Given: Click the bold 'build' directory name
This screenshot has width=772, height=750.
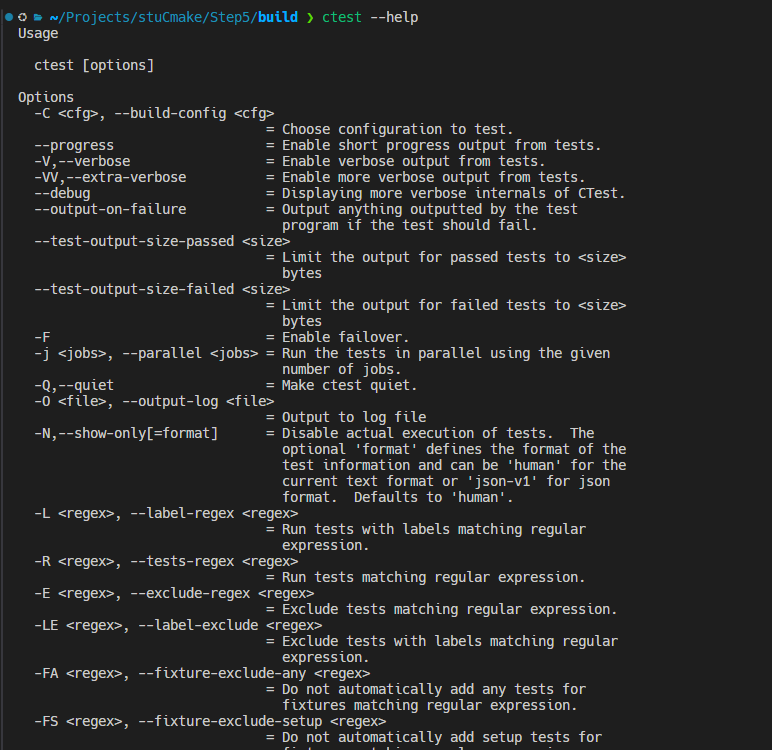Looking at the screenshot, I should pos(277,17).
